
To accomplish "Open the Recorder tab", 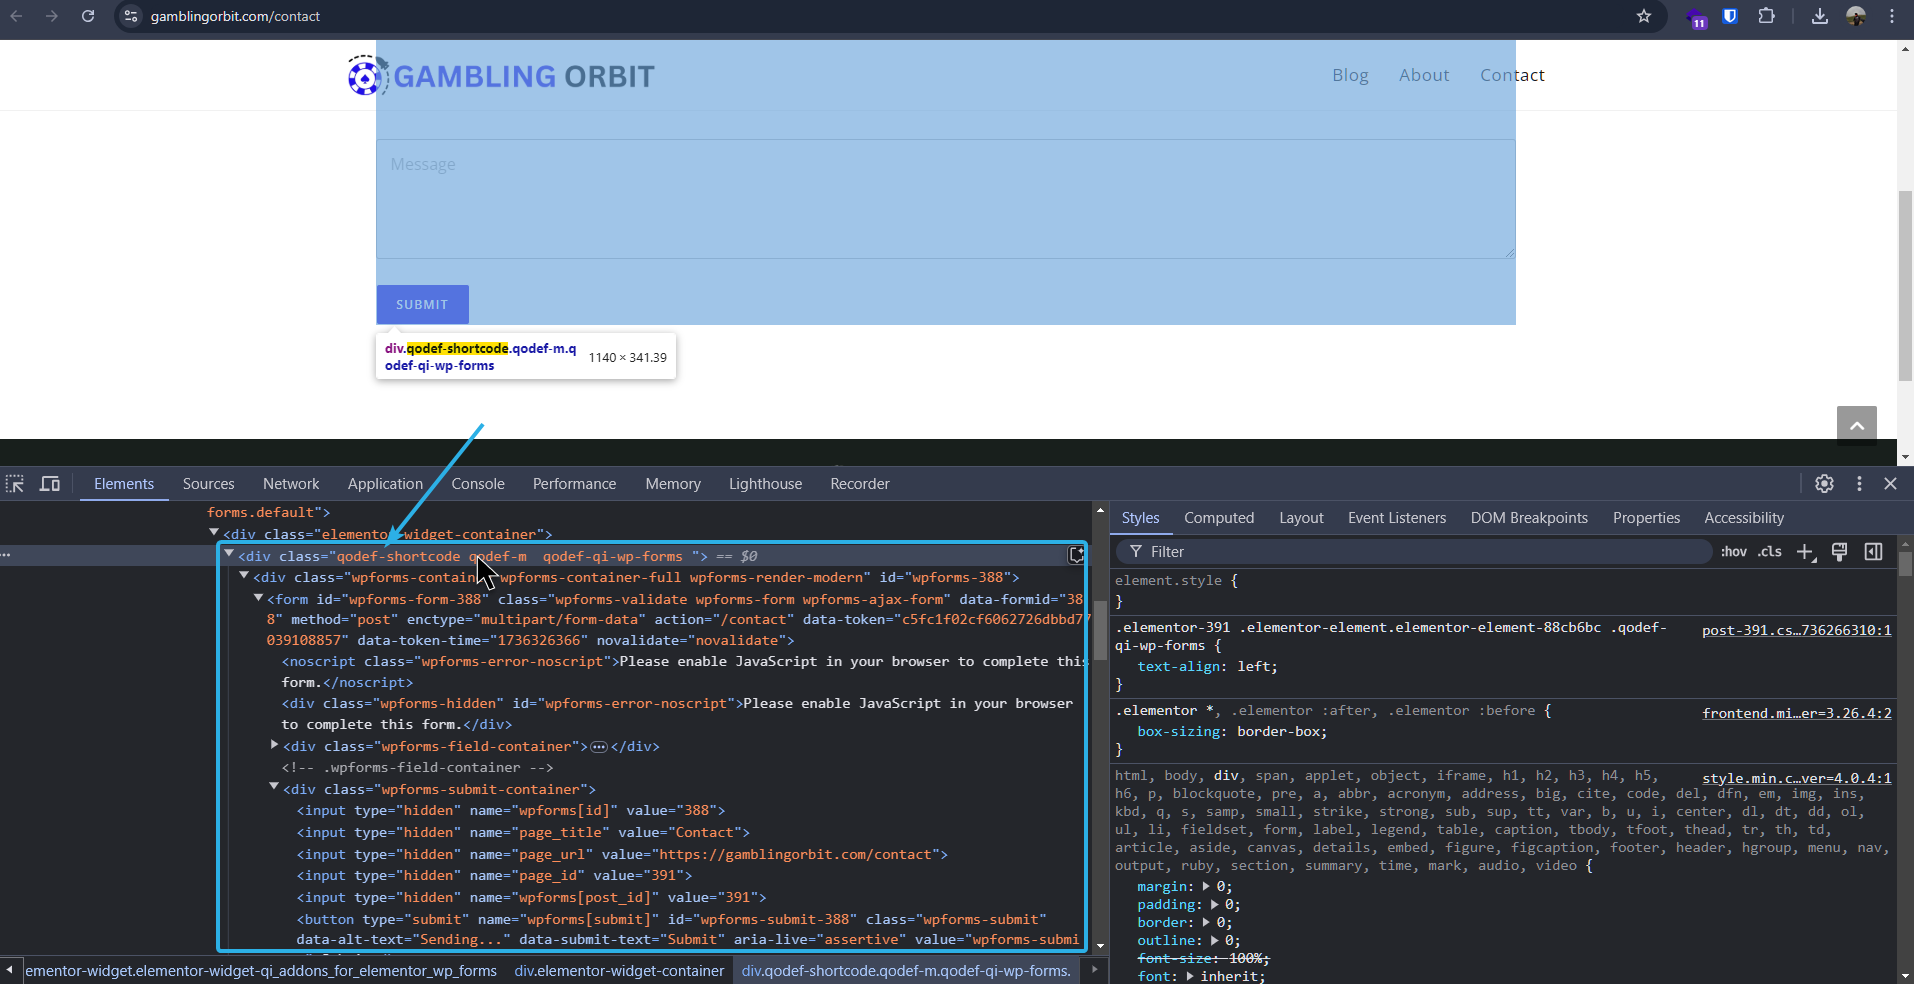I will tap(859, 484).
